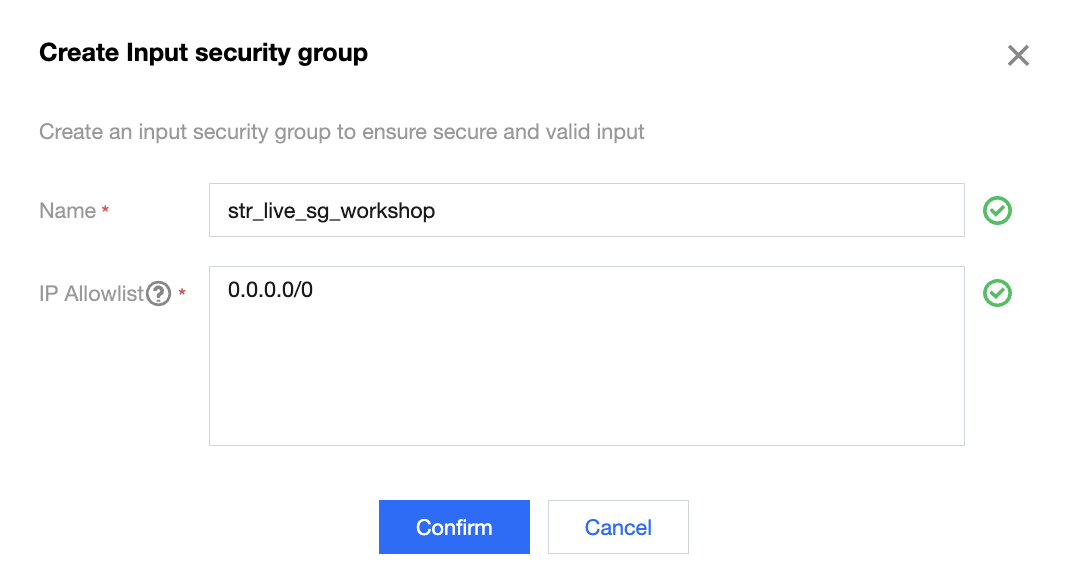Confirm the security group creation
Screen dimensions: 1066x580
pyautogui.click(x=454, y=527)
